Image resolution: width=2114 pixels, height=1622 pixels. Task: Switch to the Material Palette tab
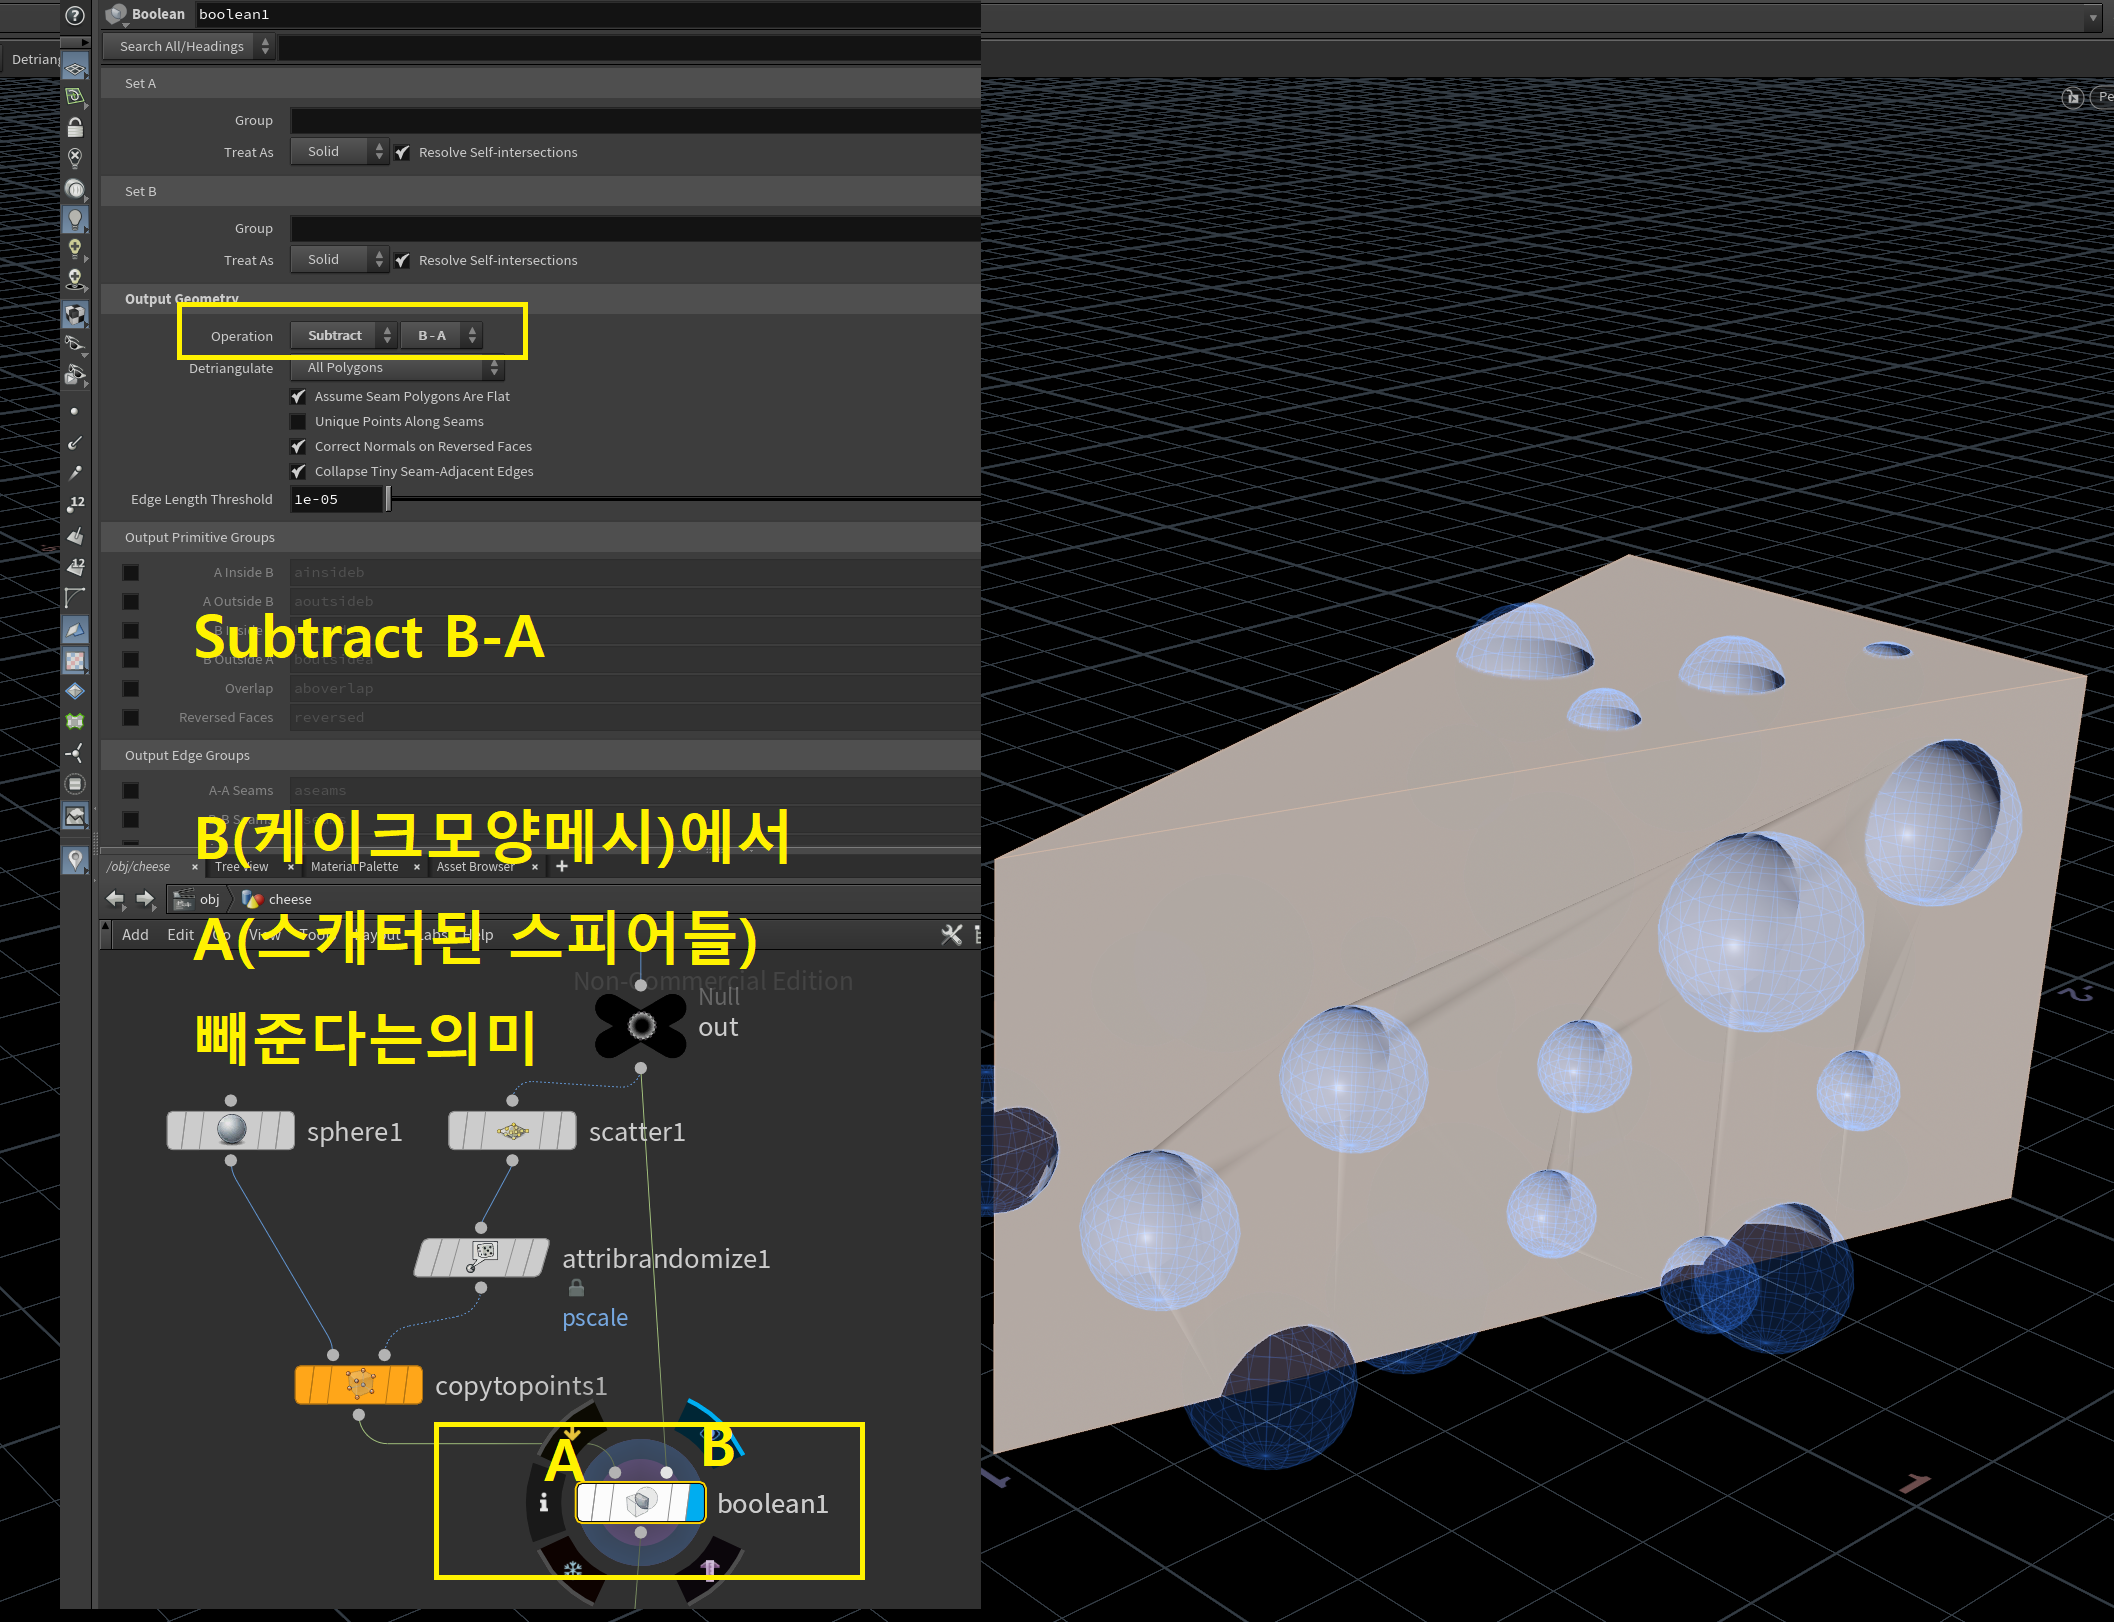[x=354, y=867]
